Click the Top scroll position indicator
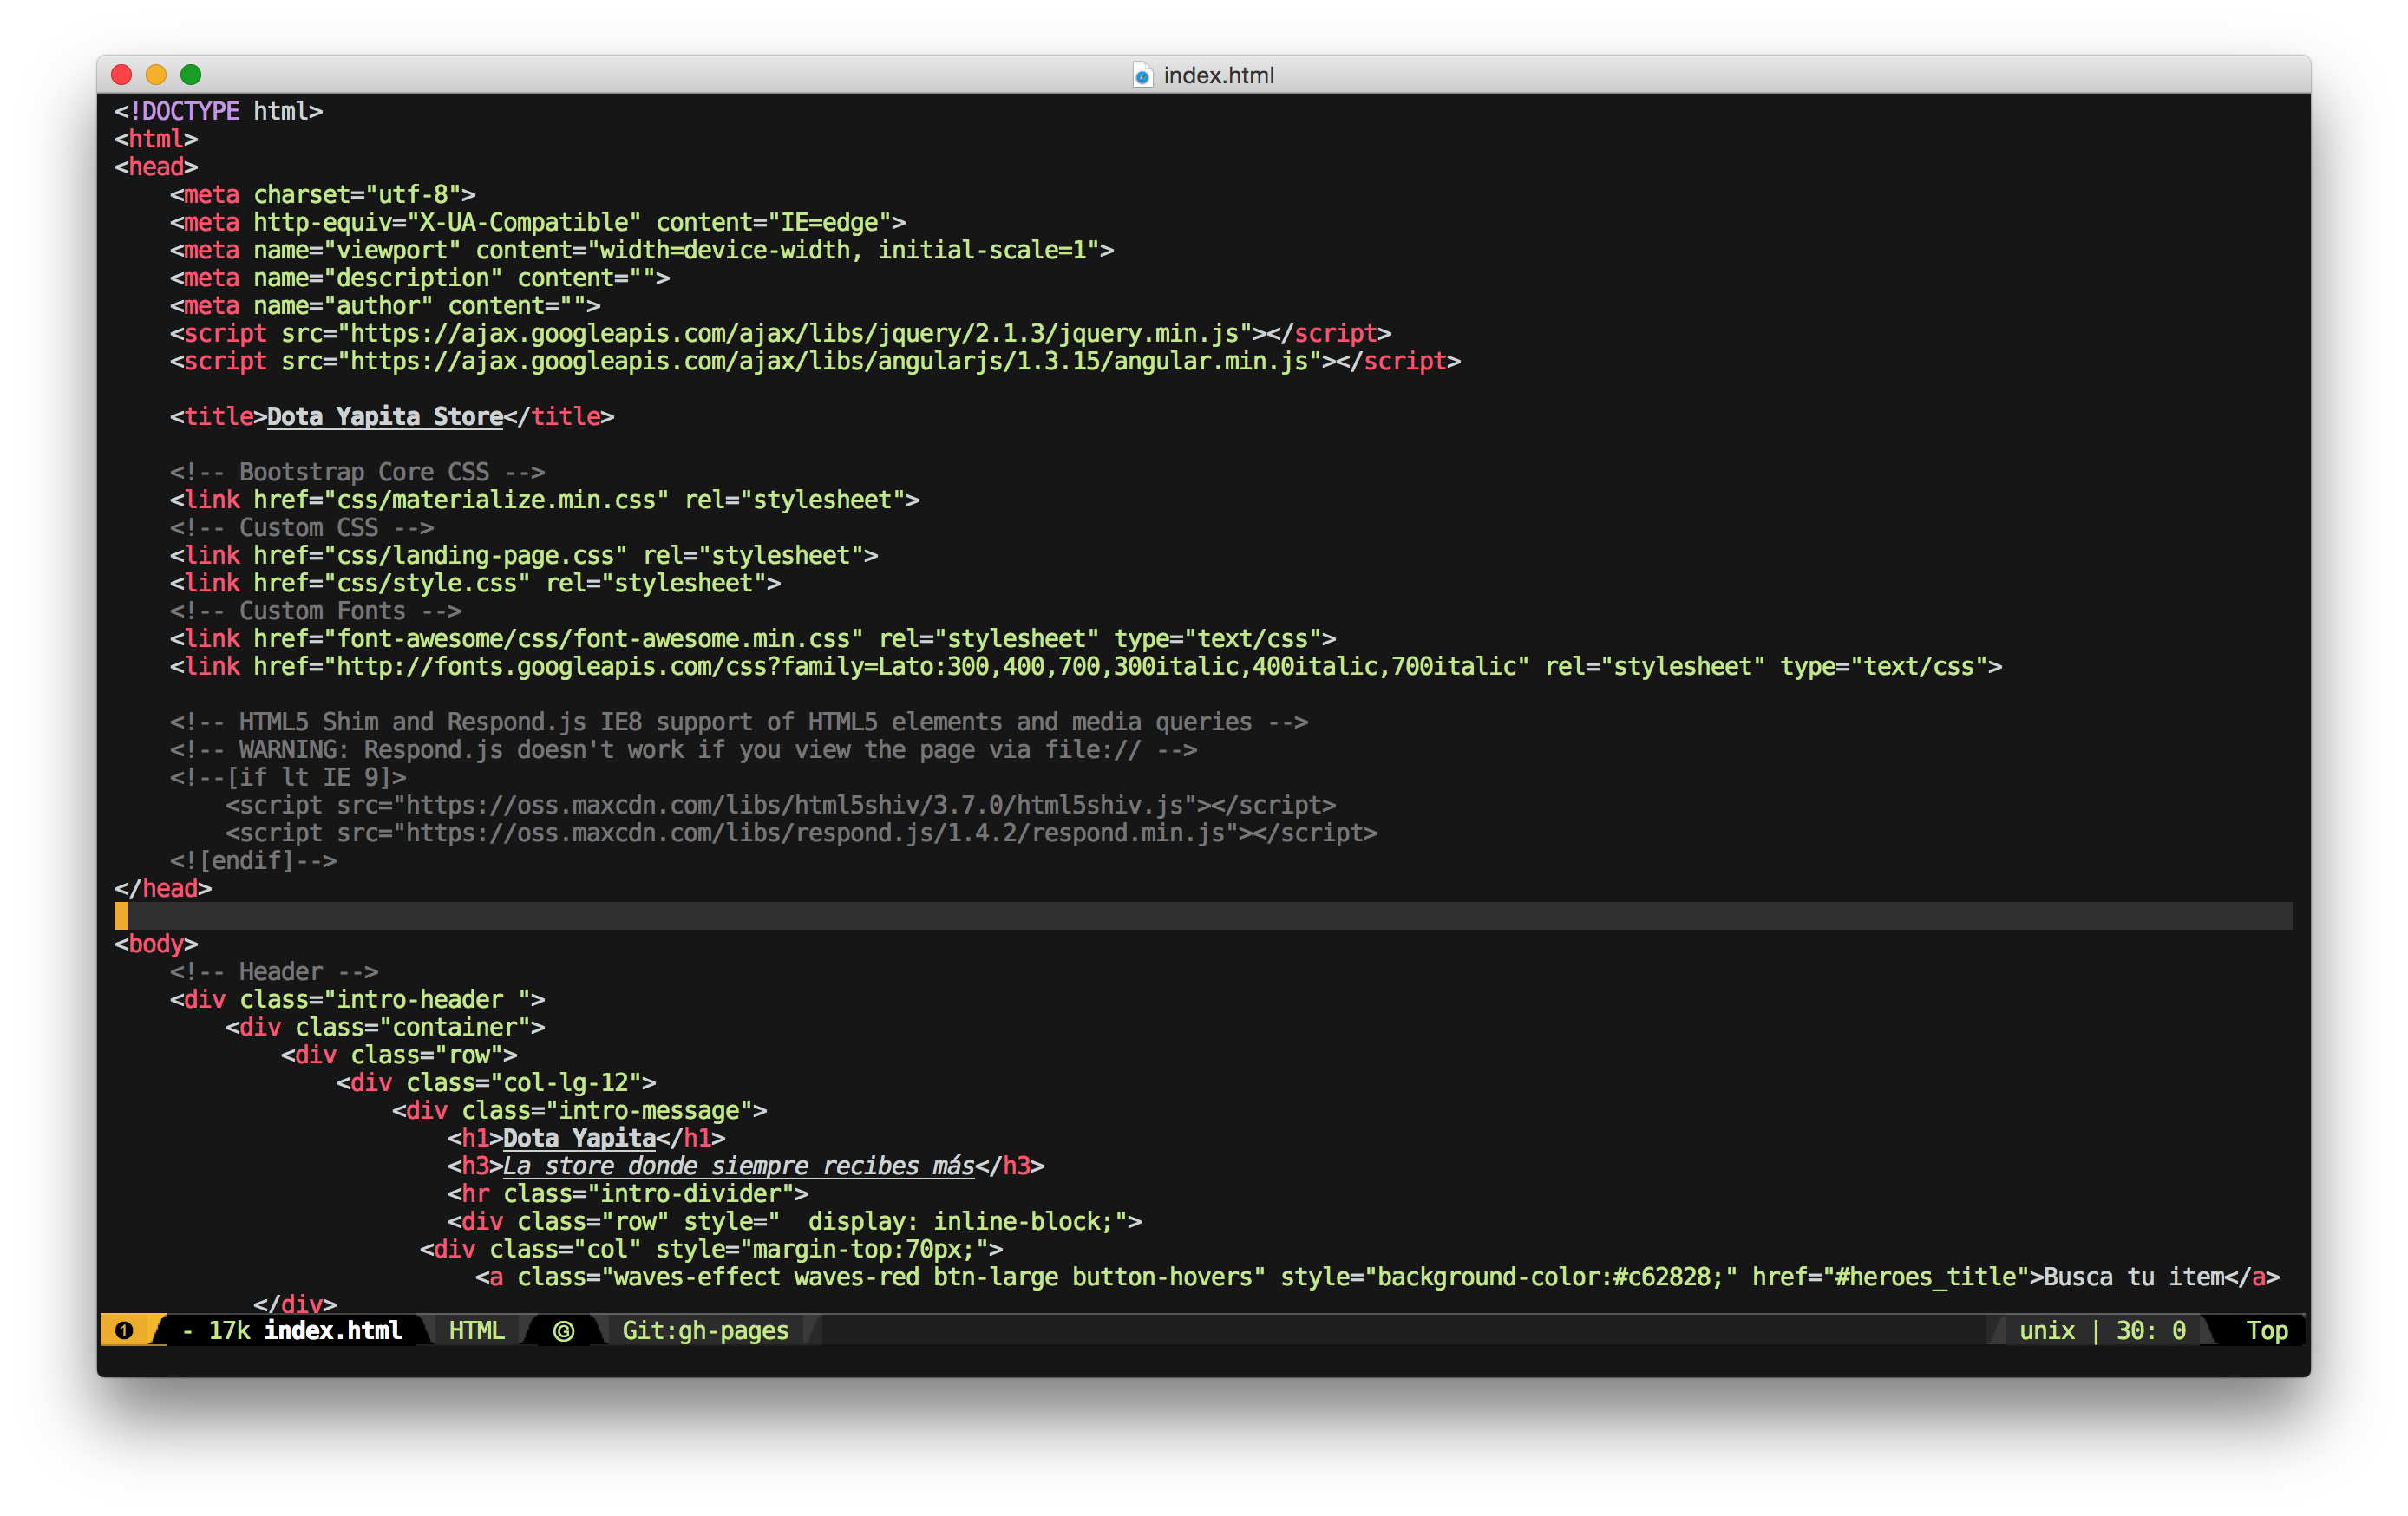The width and height of the screenshot is (2408, 1516). click(2267, 1331)
